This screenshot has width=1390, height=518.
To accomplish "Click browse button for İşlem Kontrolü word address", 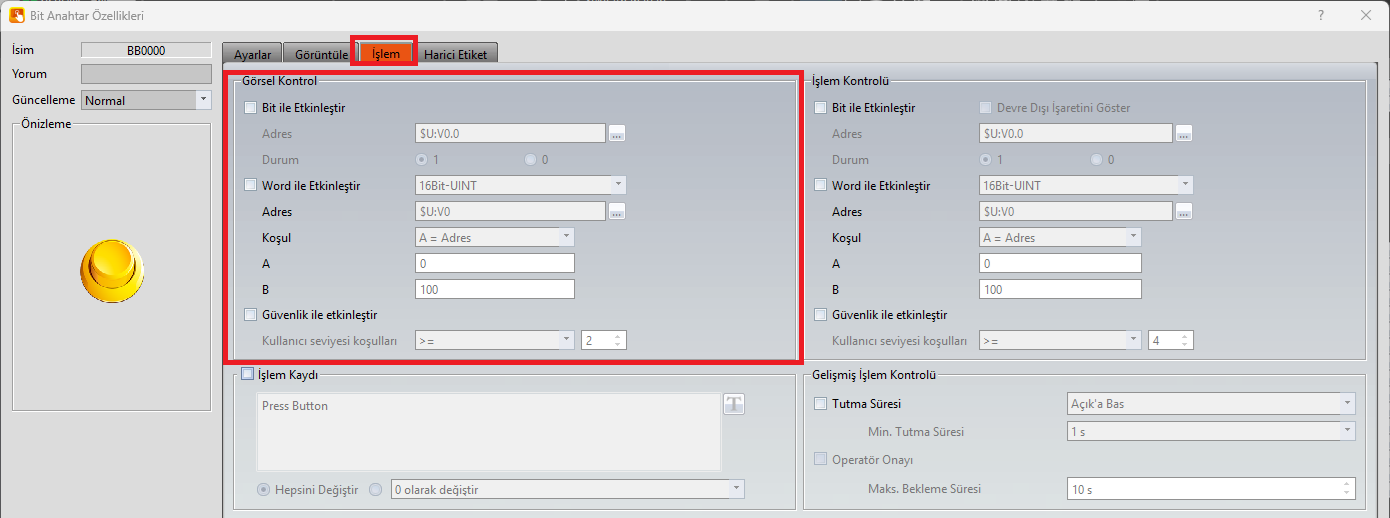I will (1184, 212).
